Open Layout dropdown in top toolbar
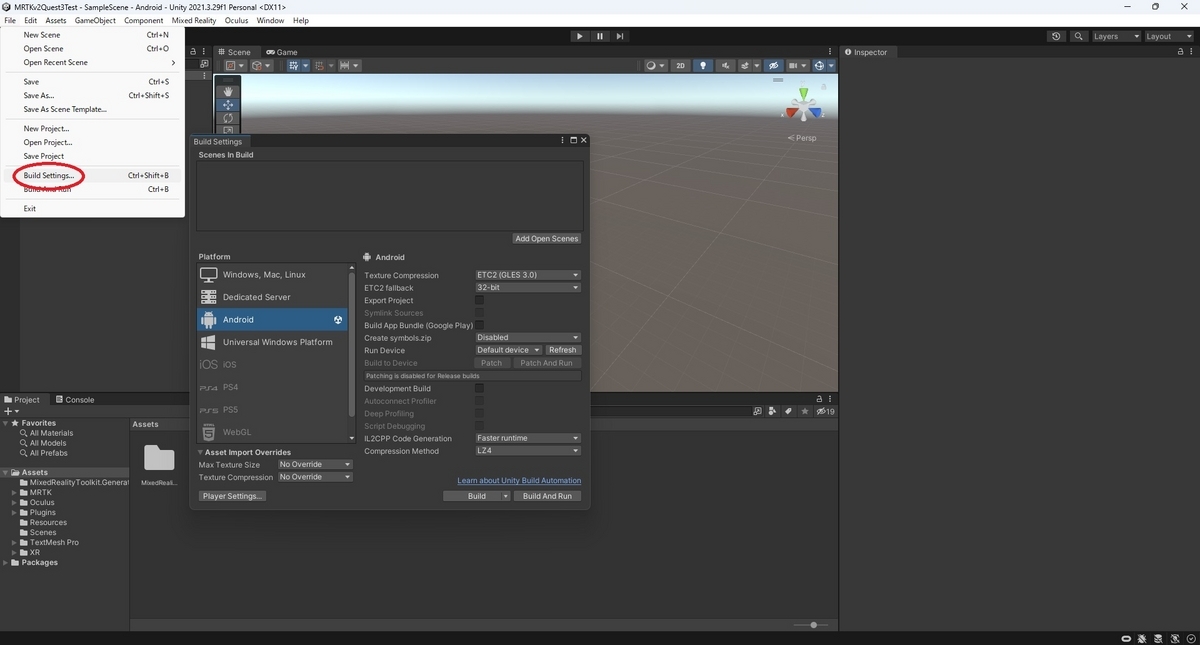1200x645 pixels. (x=1168, y=36)
